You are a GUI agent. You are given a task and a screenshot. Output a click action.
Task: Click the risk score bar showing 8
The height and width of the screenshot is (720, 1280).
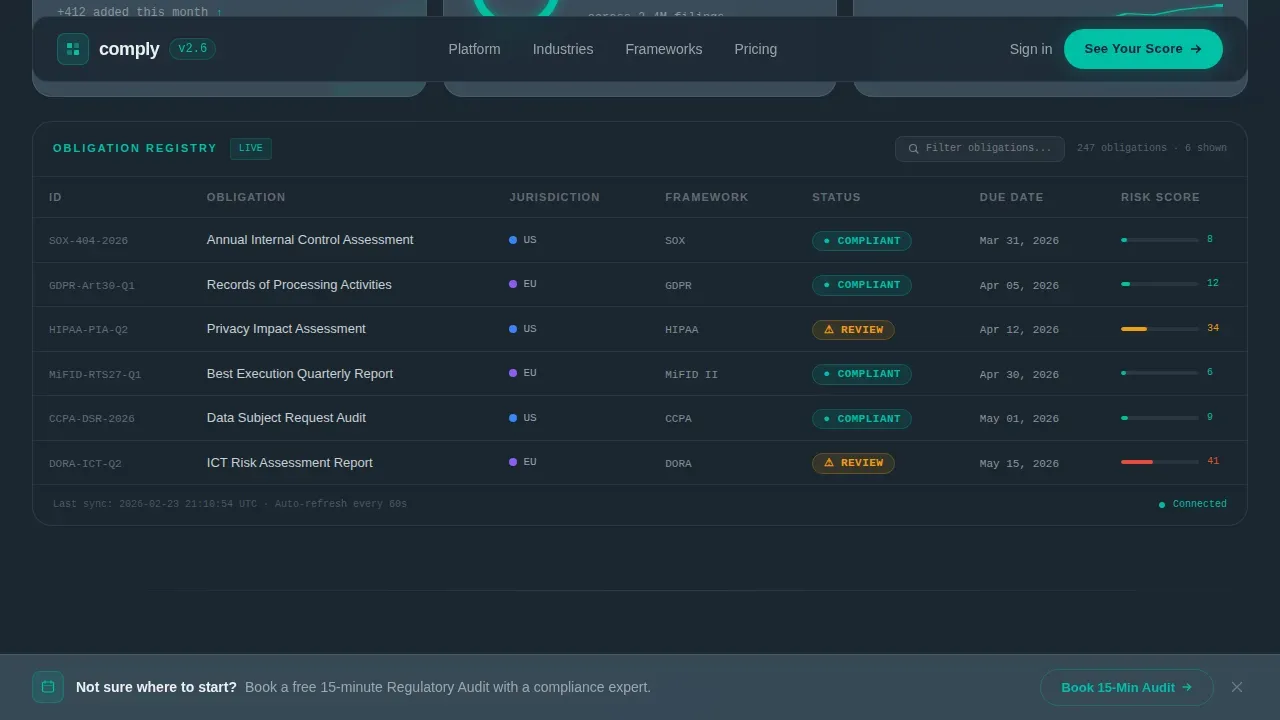(1160, 240)
